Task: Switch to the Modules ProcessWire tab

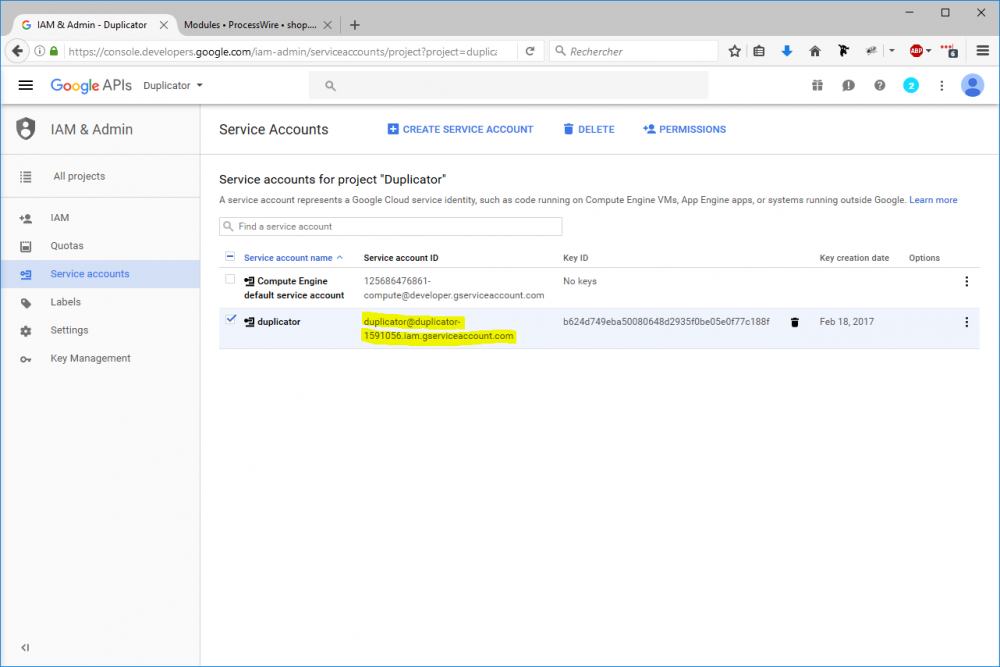Action: point(250,25)
